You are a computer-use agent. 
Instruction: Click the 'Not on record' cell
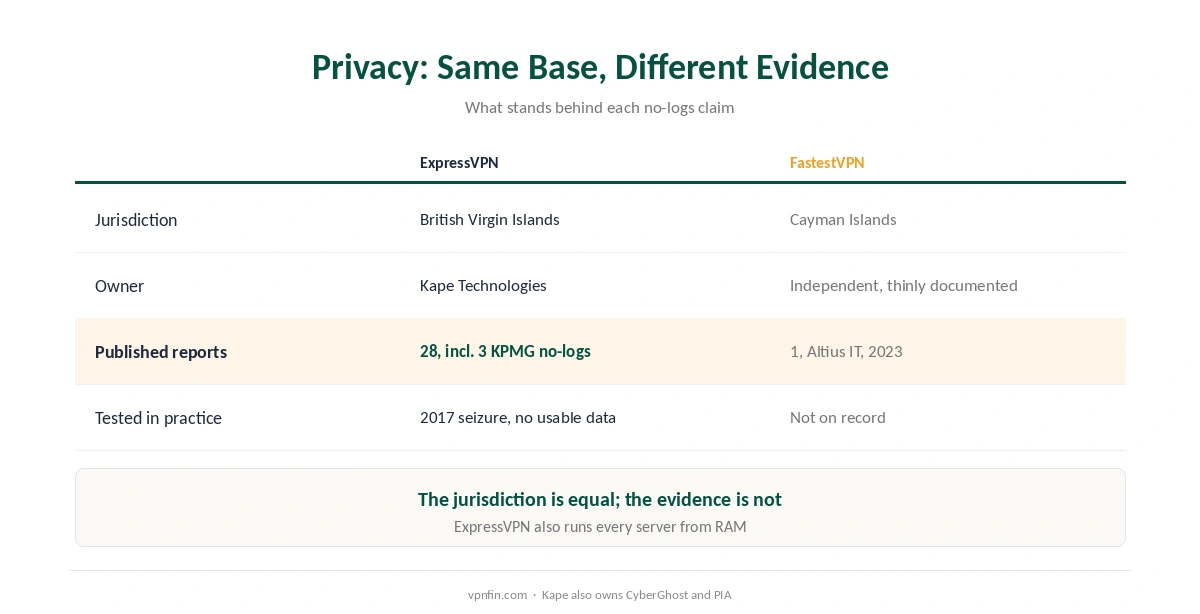coord(838,418)
